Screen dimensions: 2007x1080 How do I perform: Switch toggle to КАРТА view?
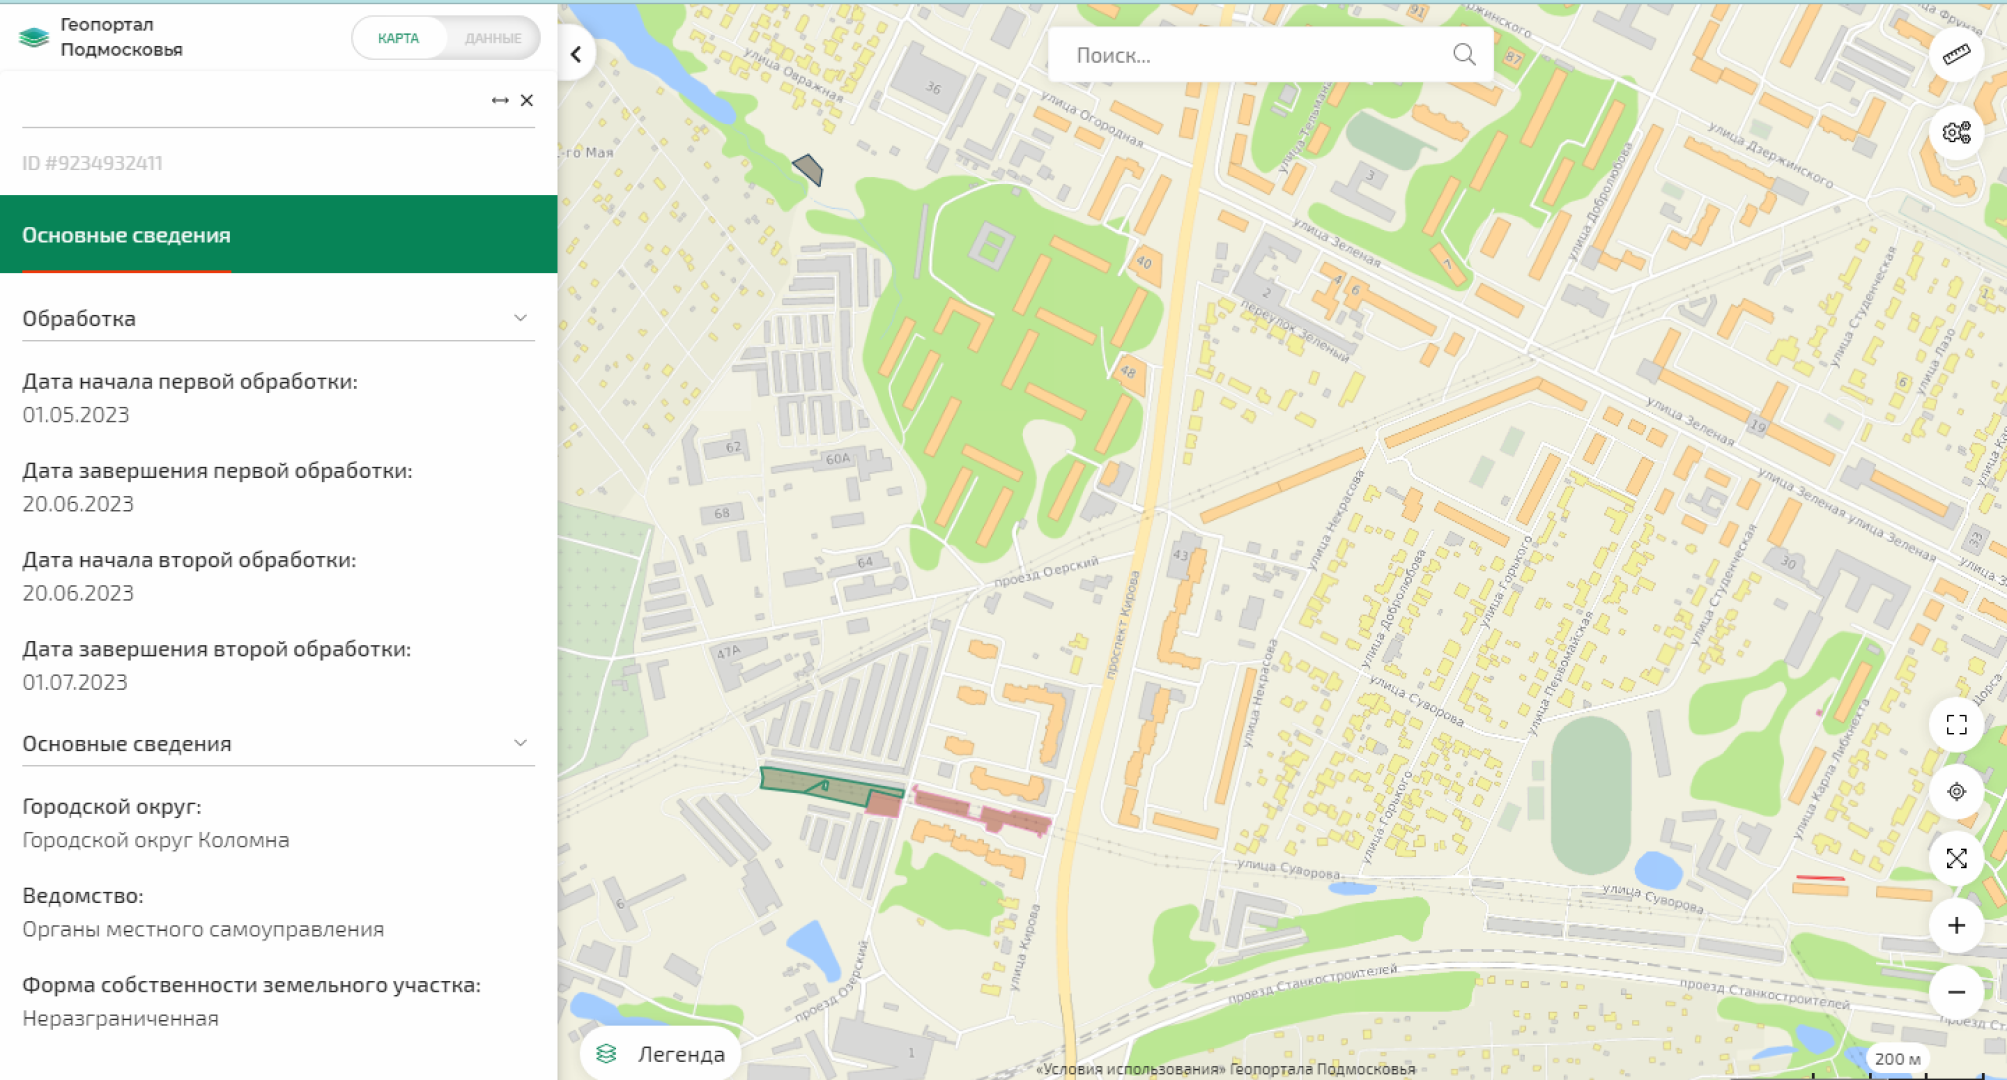tap(399, 38)
